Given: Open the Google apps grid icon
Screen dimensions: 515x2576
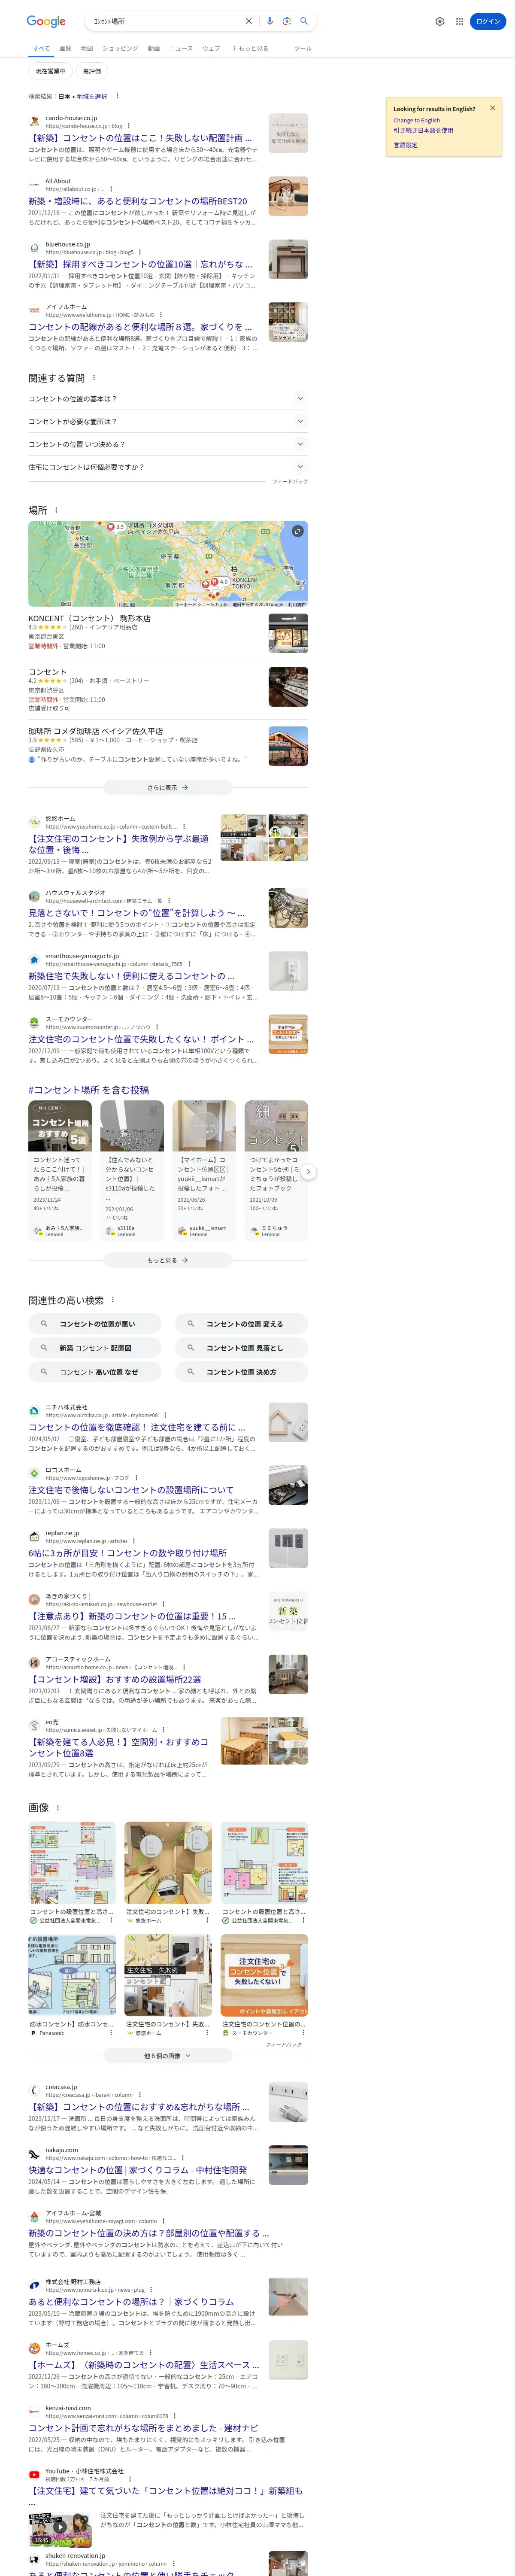Looking at the screenshot, I should point(459,21).
